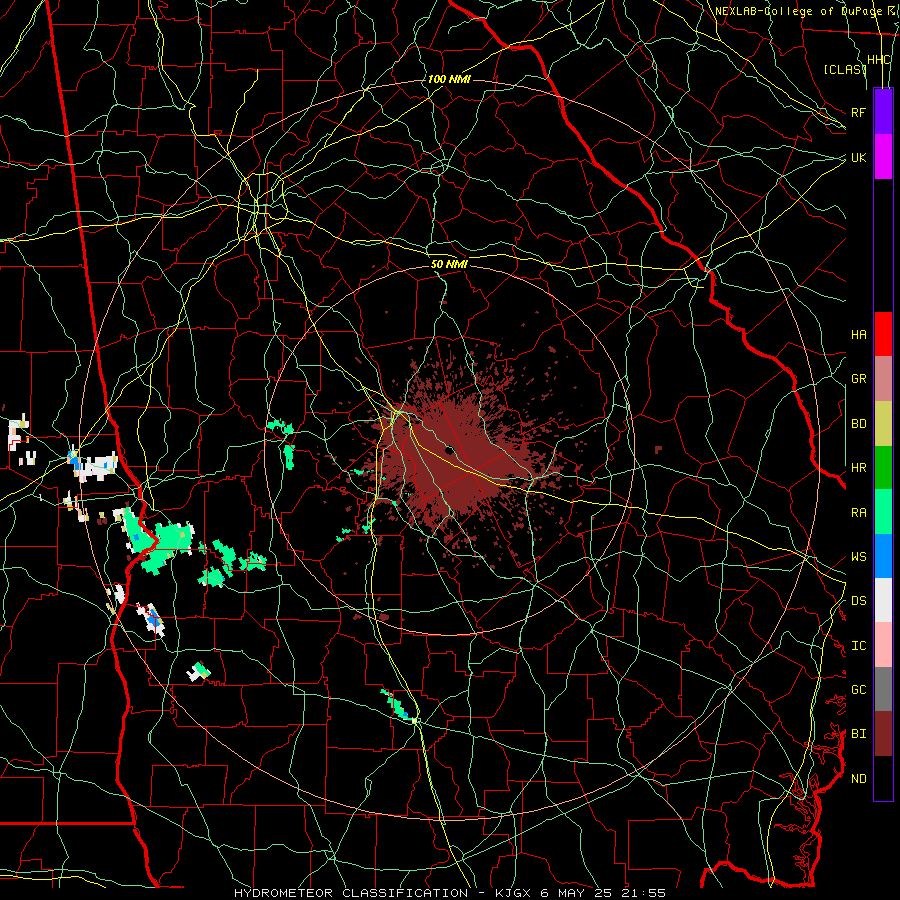Viewport: 900px width, 900px height.
Task: Click the black radar site dot
Action: (x=449, y=451)
